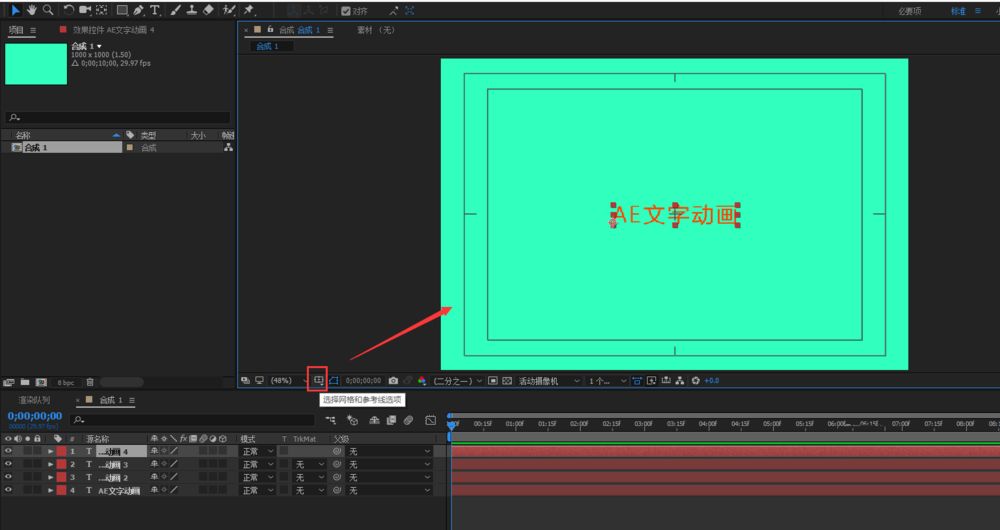Hide layer 2 with its eye icon
This screenshot has height=530, width=1000.
pos(8,464)
